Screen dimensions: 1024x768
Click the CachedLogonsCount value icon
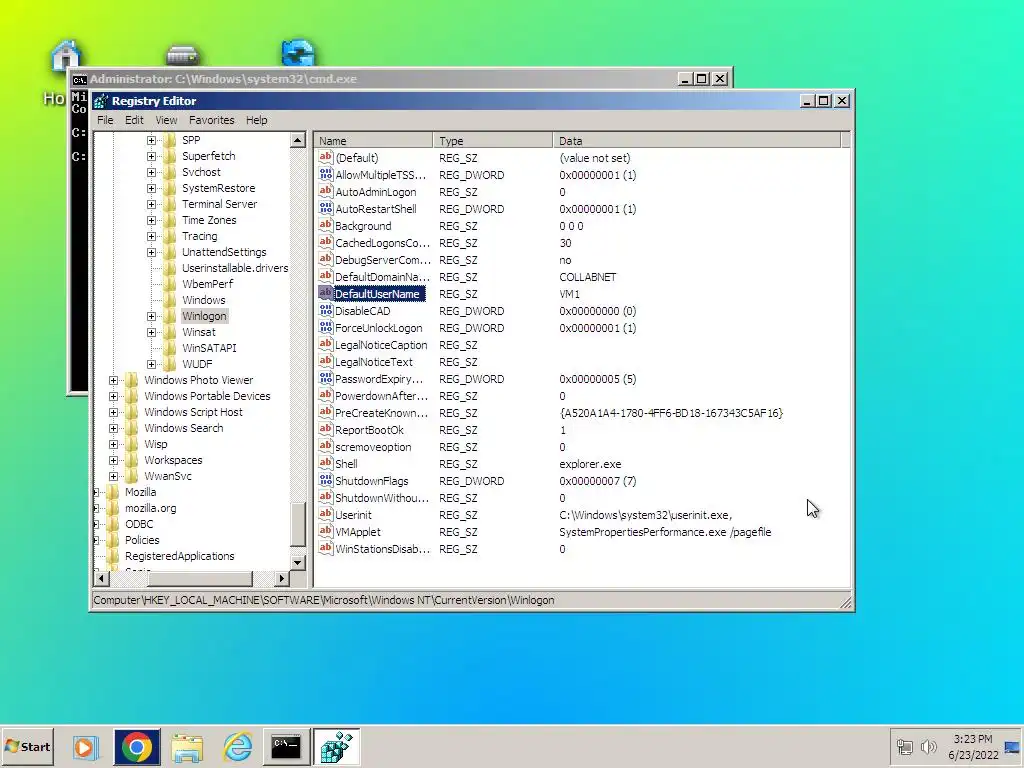pos(325,242)
